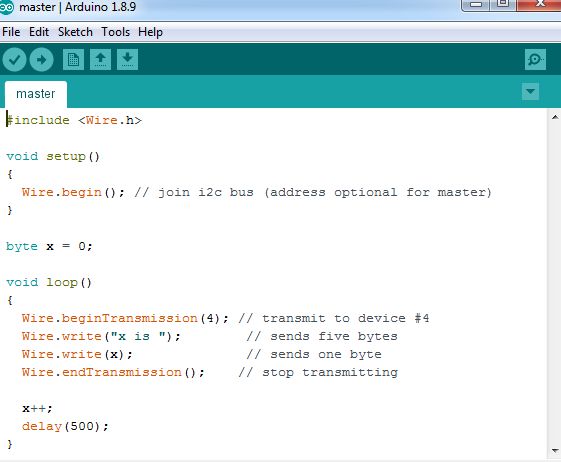Click the 'x++;' line

click(37, 408)
